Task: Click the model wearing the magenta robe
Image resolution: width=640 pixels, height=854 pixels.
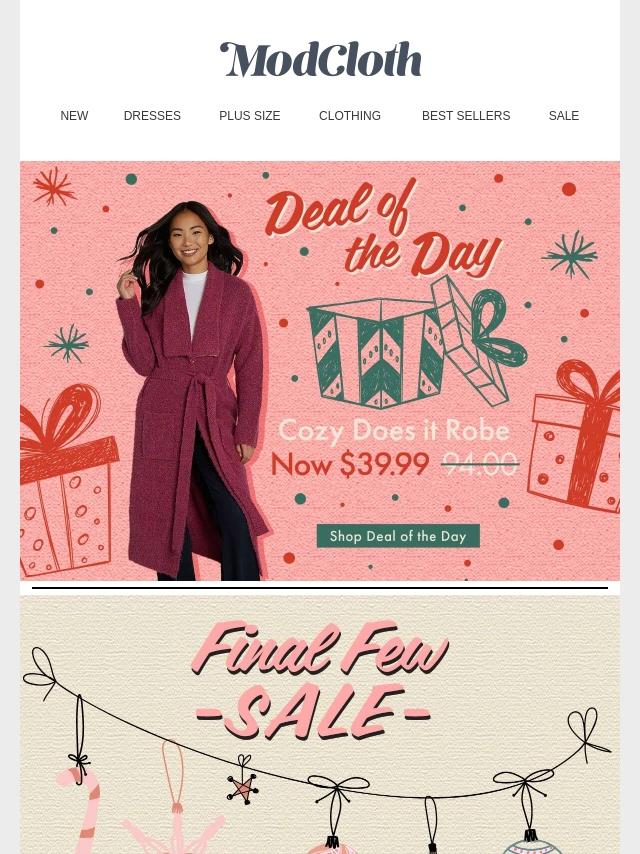Action: coord(191,391)
